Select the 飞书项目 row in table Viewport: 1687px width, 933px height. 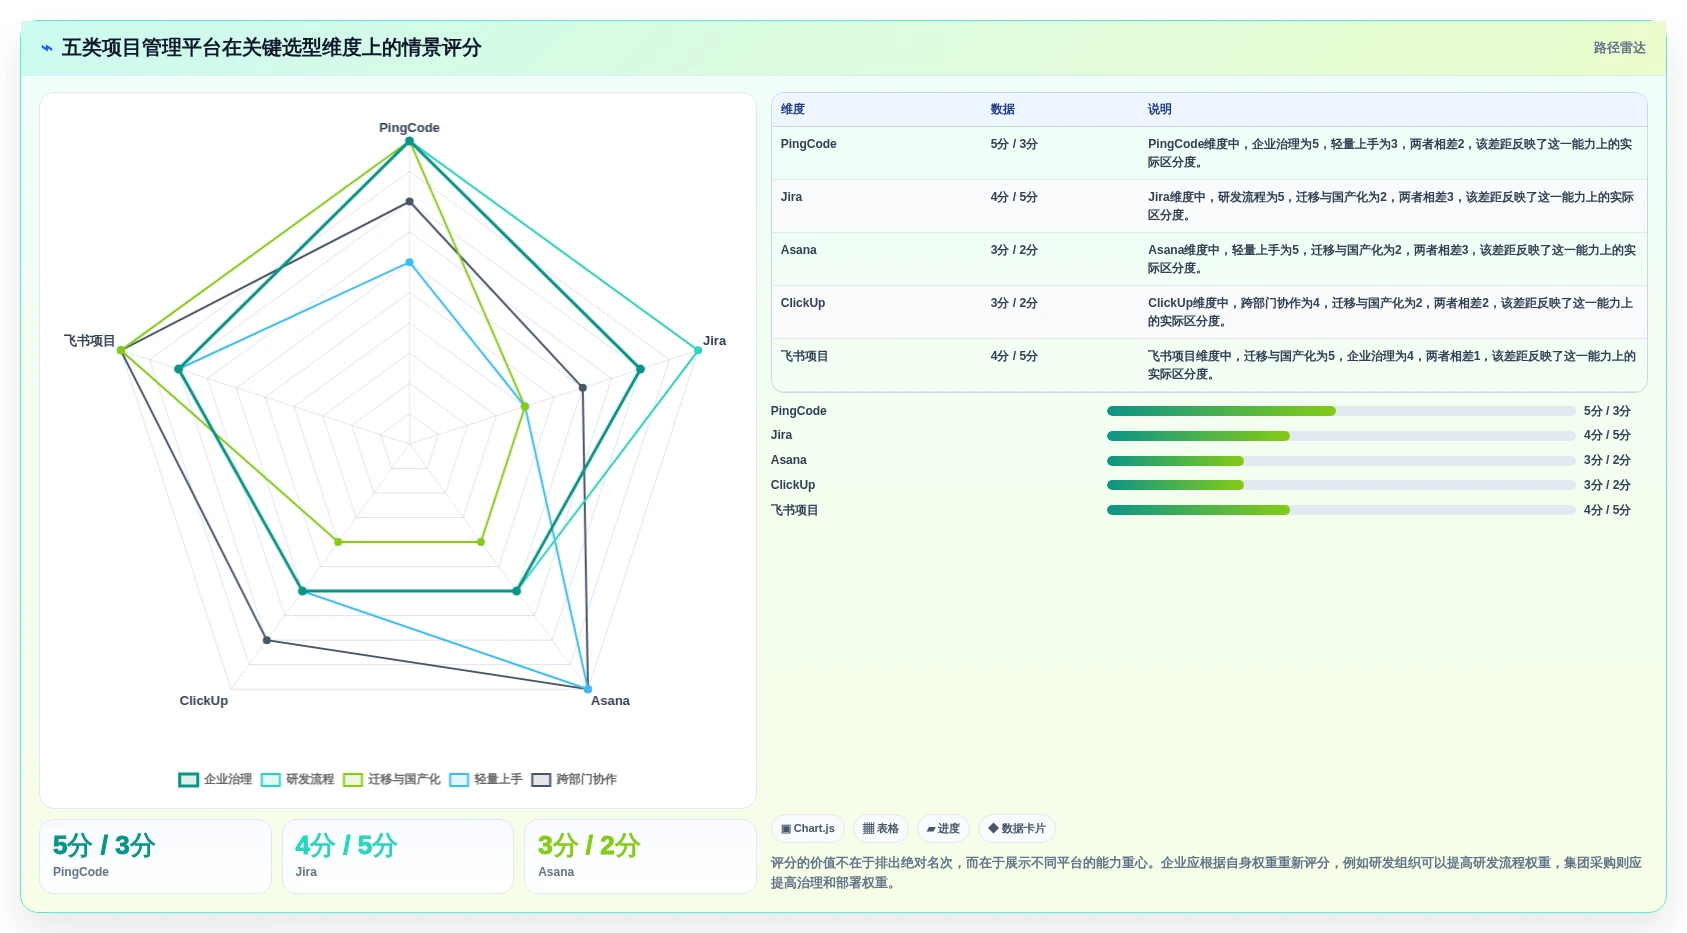click(x=1209, y=365)
